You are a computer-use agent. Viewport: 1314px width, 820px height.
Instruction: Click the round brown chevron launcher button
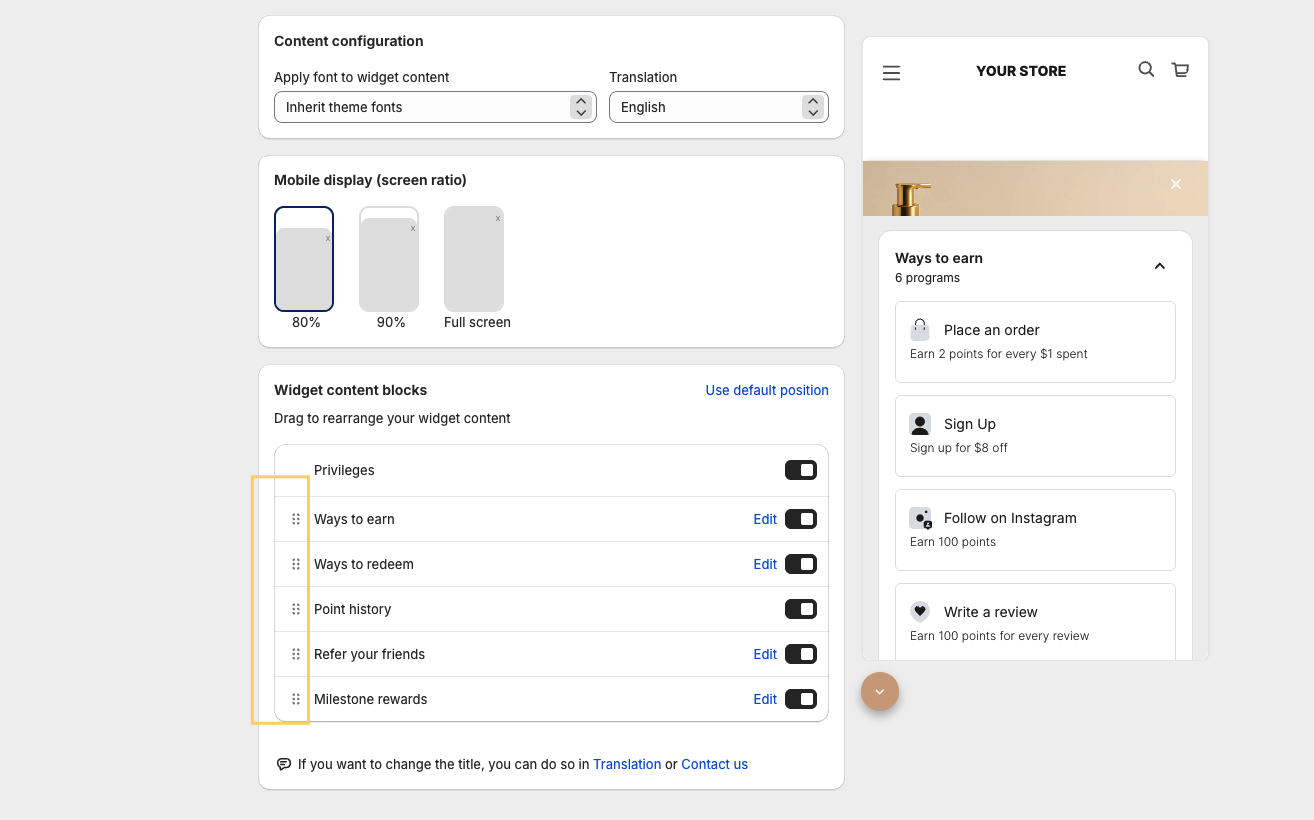click(880, 691)
